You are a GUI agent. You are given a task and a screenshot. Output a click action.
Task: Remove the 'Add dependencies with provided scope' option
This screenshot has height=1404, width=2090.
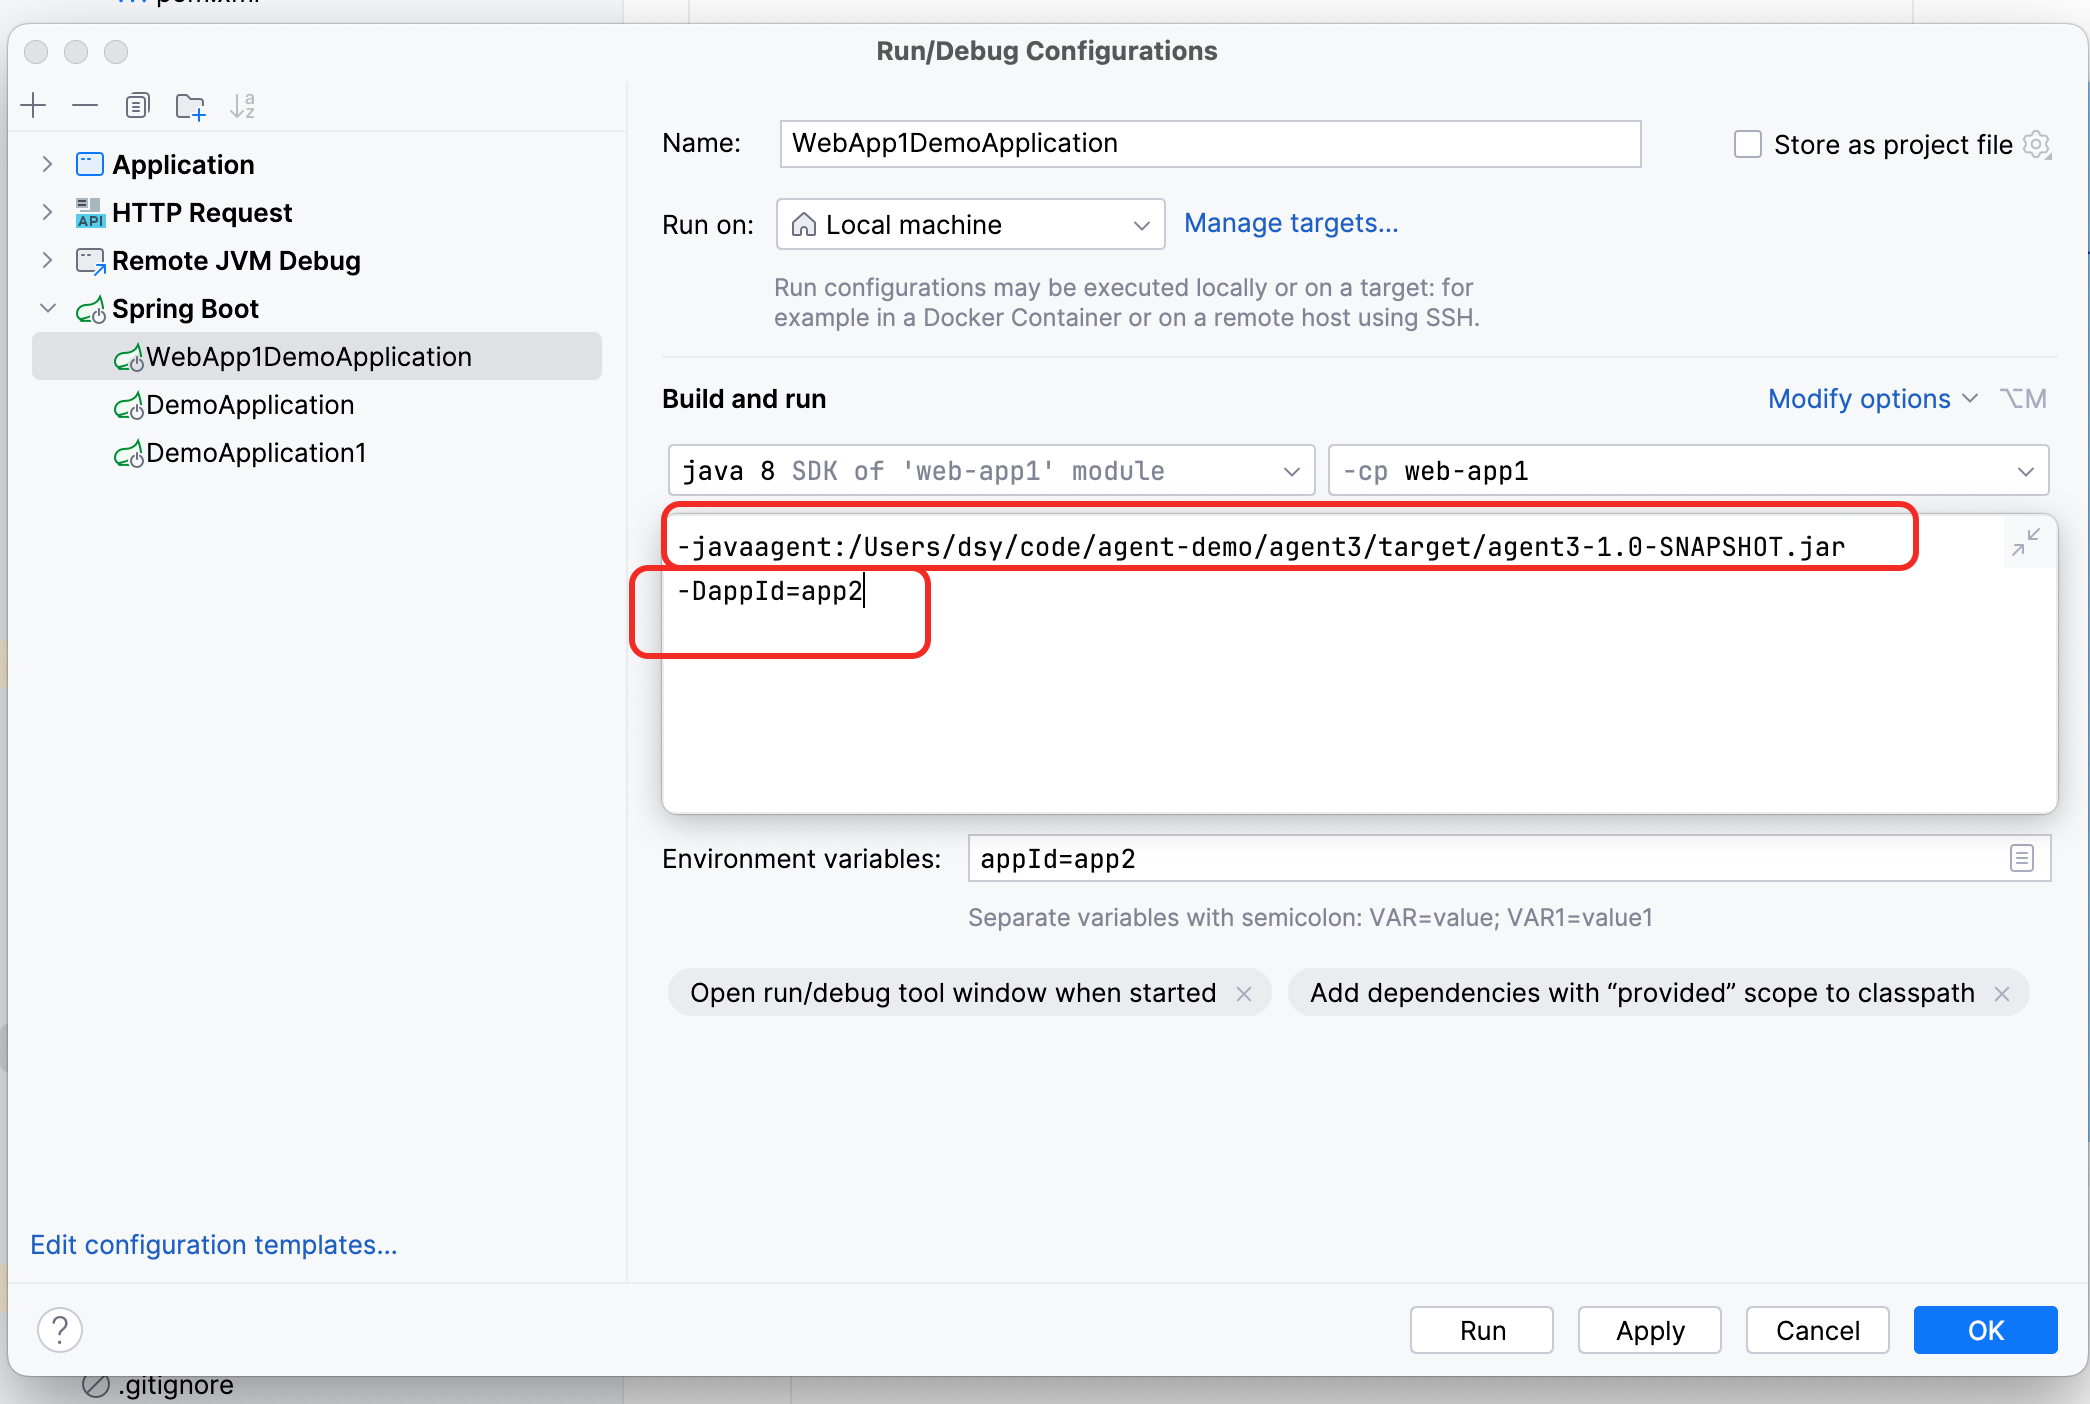click(x=2002, y=994)
